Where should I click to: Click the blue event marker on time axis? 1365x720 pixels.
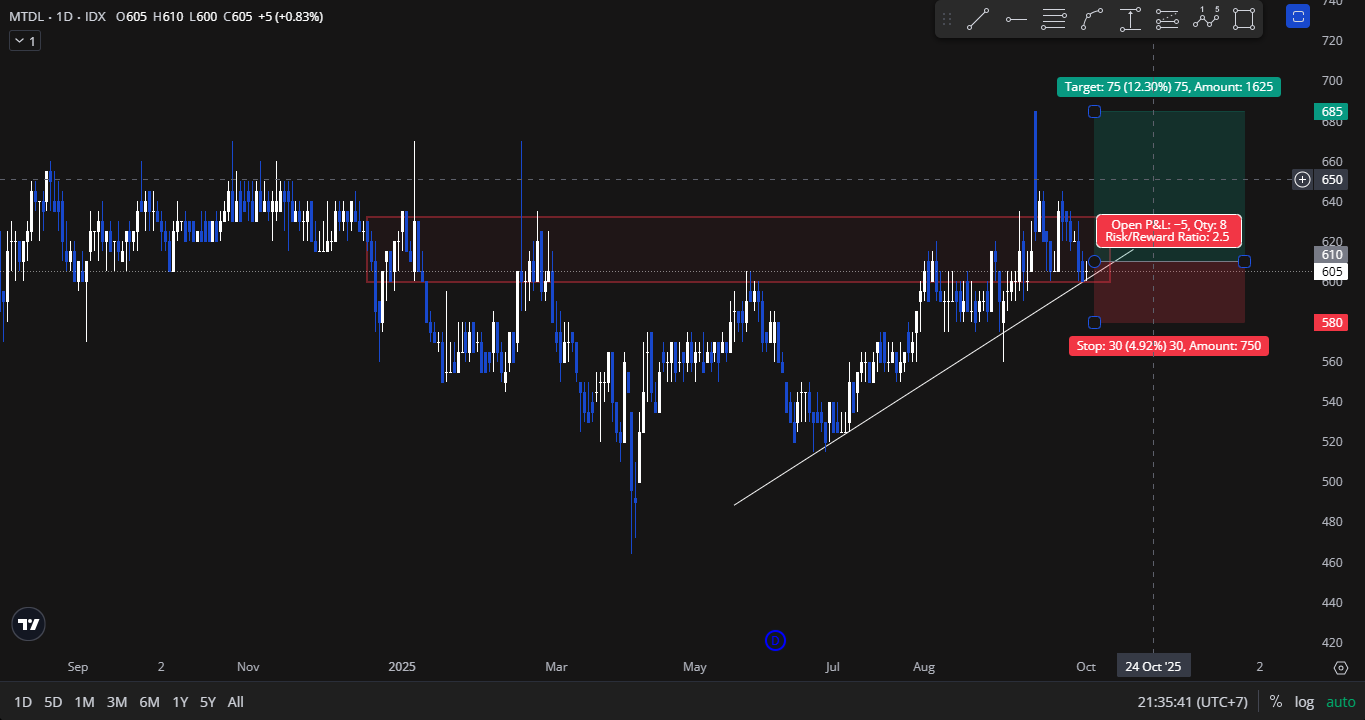click(x=775, y=640)
